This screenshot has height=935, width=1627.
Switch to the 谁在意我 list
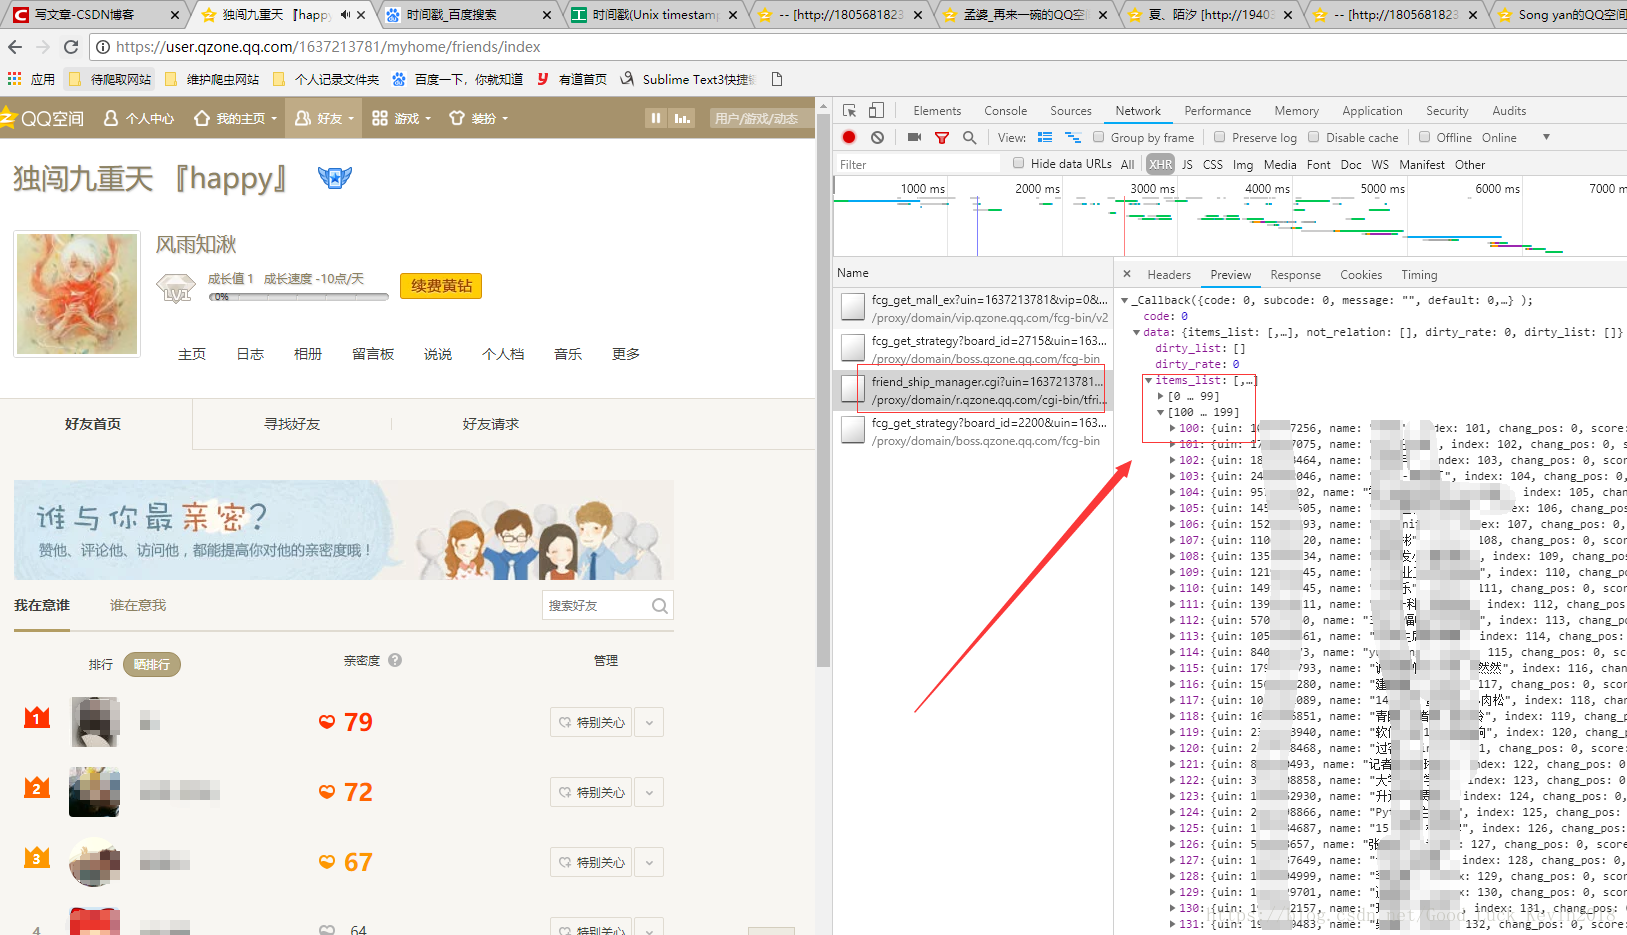pyautogui.click(x=138, y=605)
